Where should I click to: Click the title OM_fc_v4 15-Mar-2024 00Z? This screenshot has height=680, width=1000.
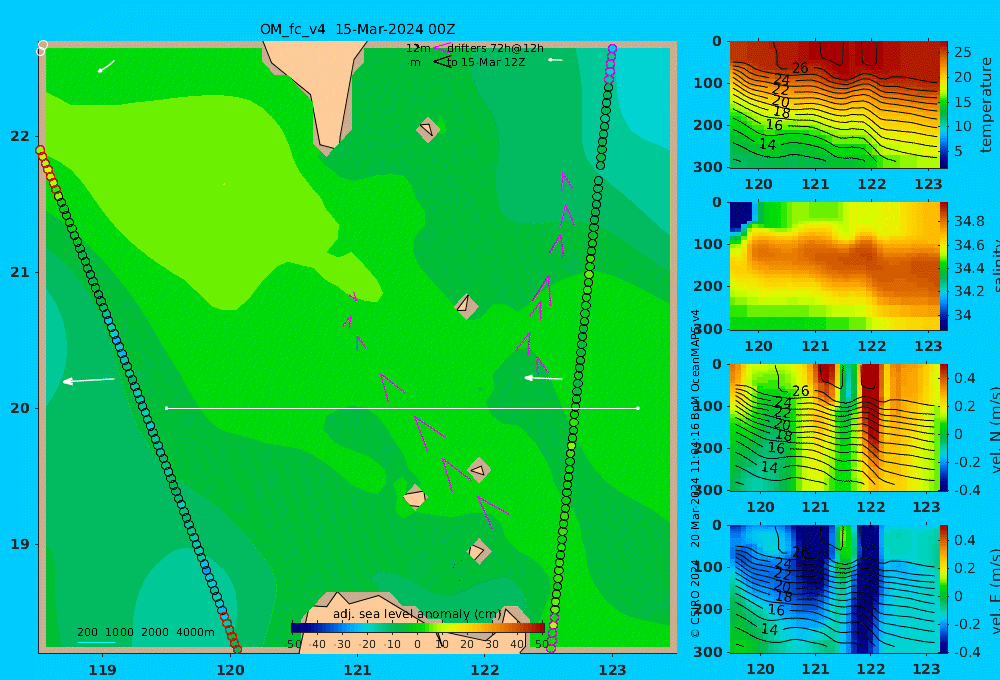[x=357, y=29]
